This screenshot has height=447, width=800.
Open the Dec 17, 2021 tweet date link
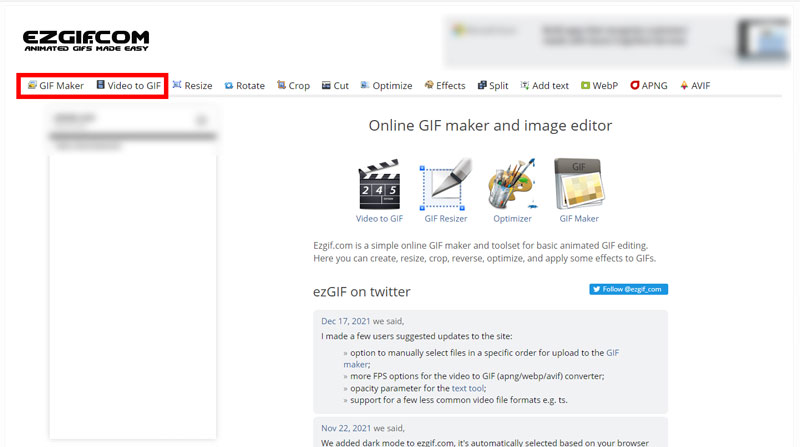click(345, 321)
